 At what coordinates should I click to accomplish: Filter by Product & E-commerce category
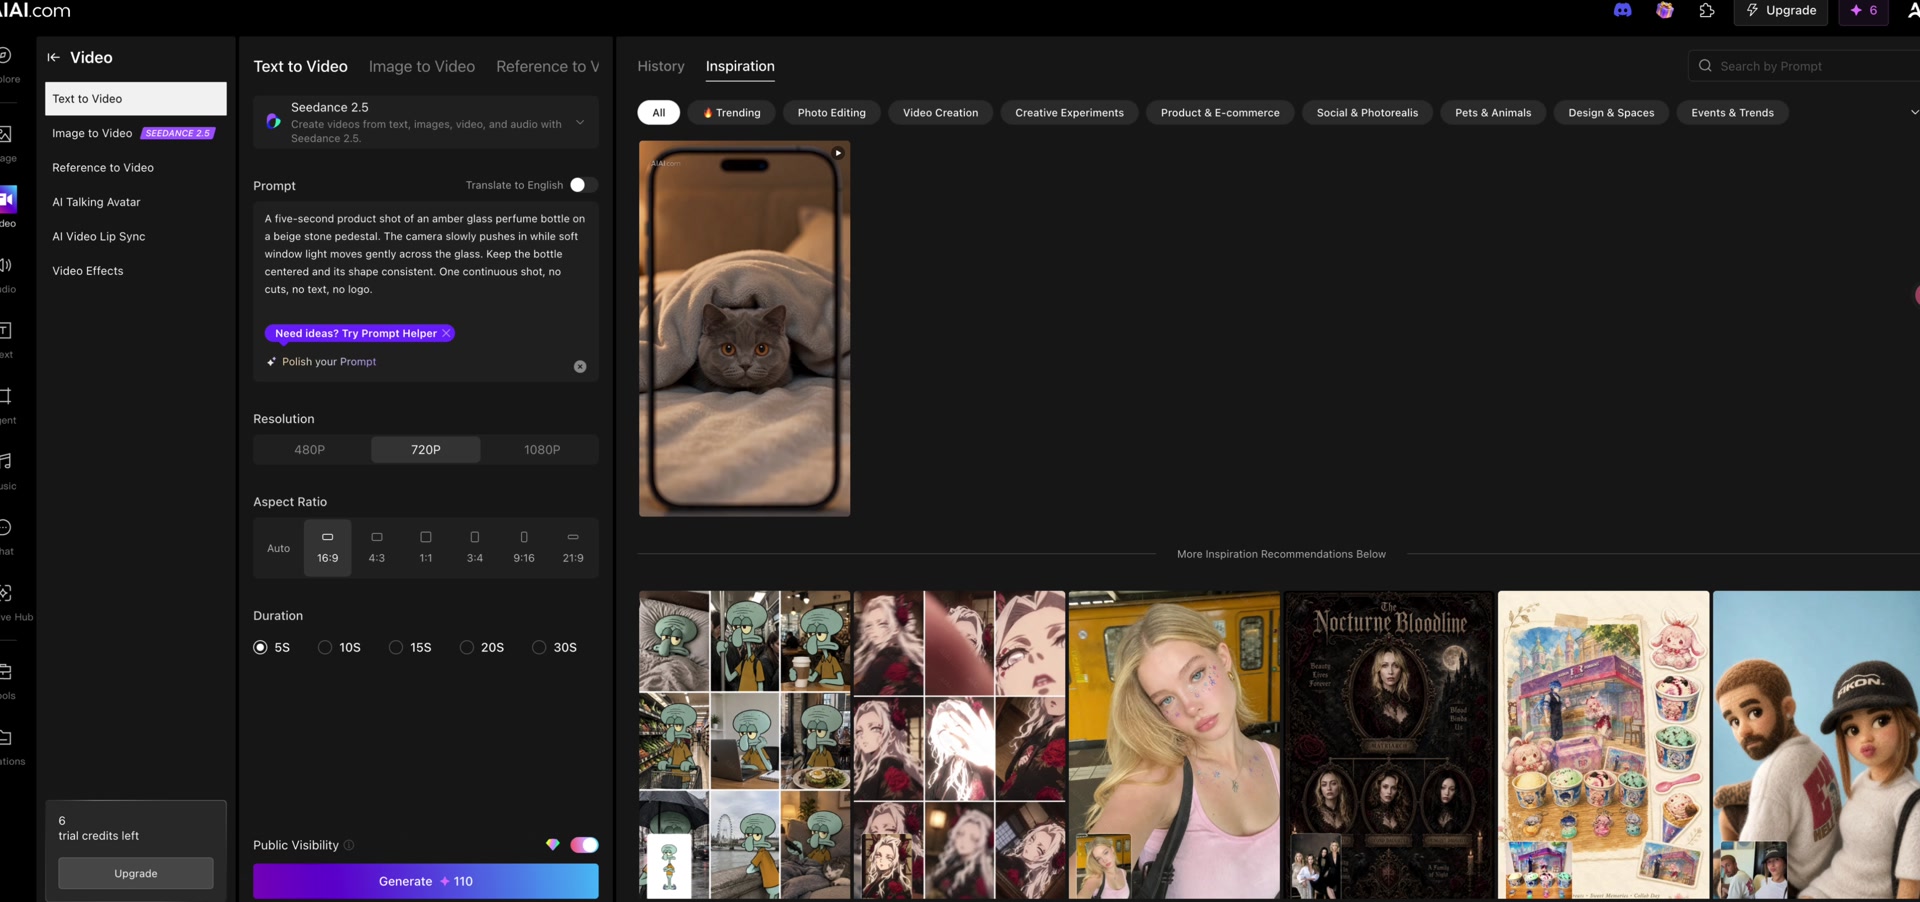[1220, 113]
